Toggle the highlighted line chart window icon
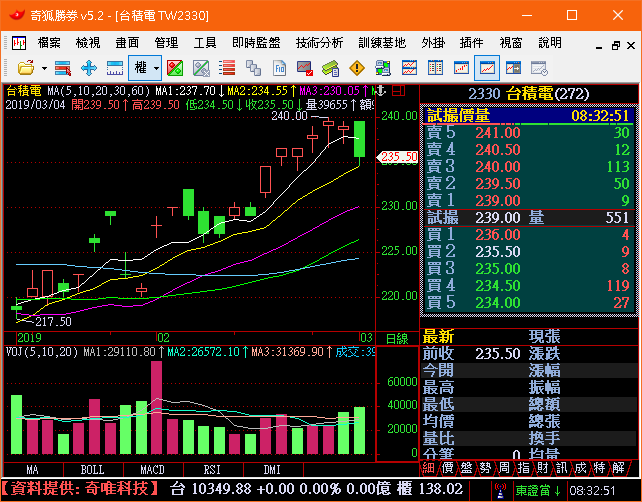This screenshot has width=642, height=502. coord(487,68)
